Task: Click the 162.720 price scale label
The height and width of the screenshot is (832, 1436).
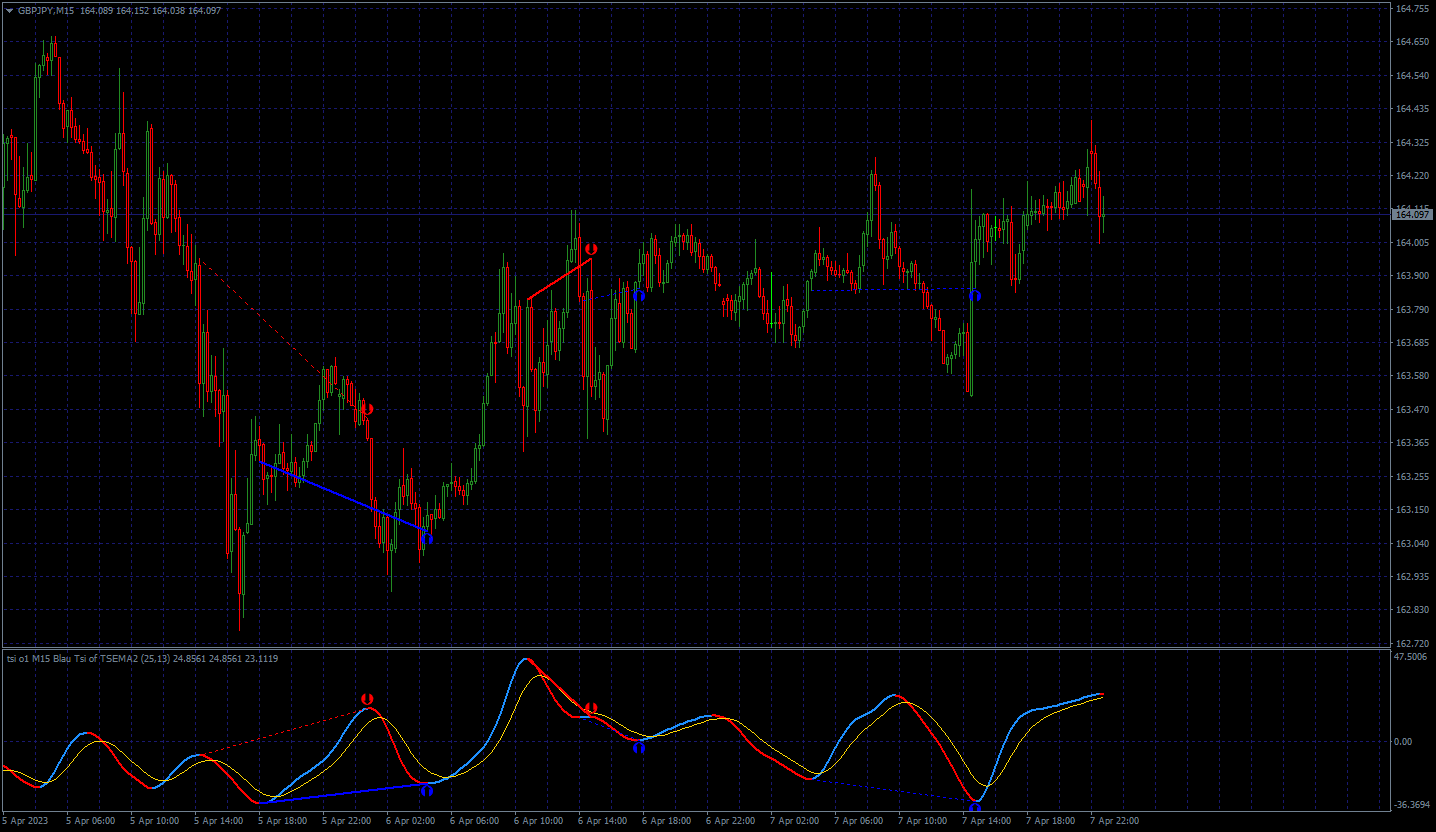Action: [1411, 643]
